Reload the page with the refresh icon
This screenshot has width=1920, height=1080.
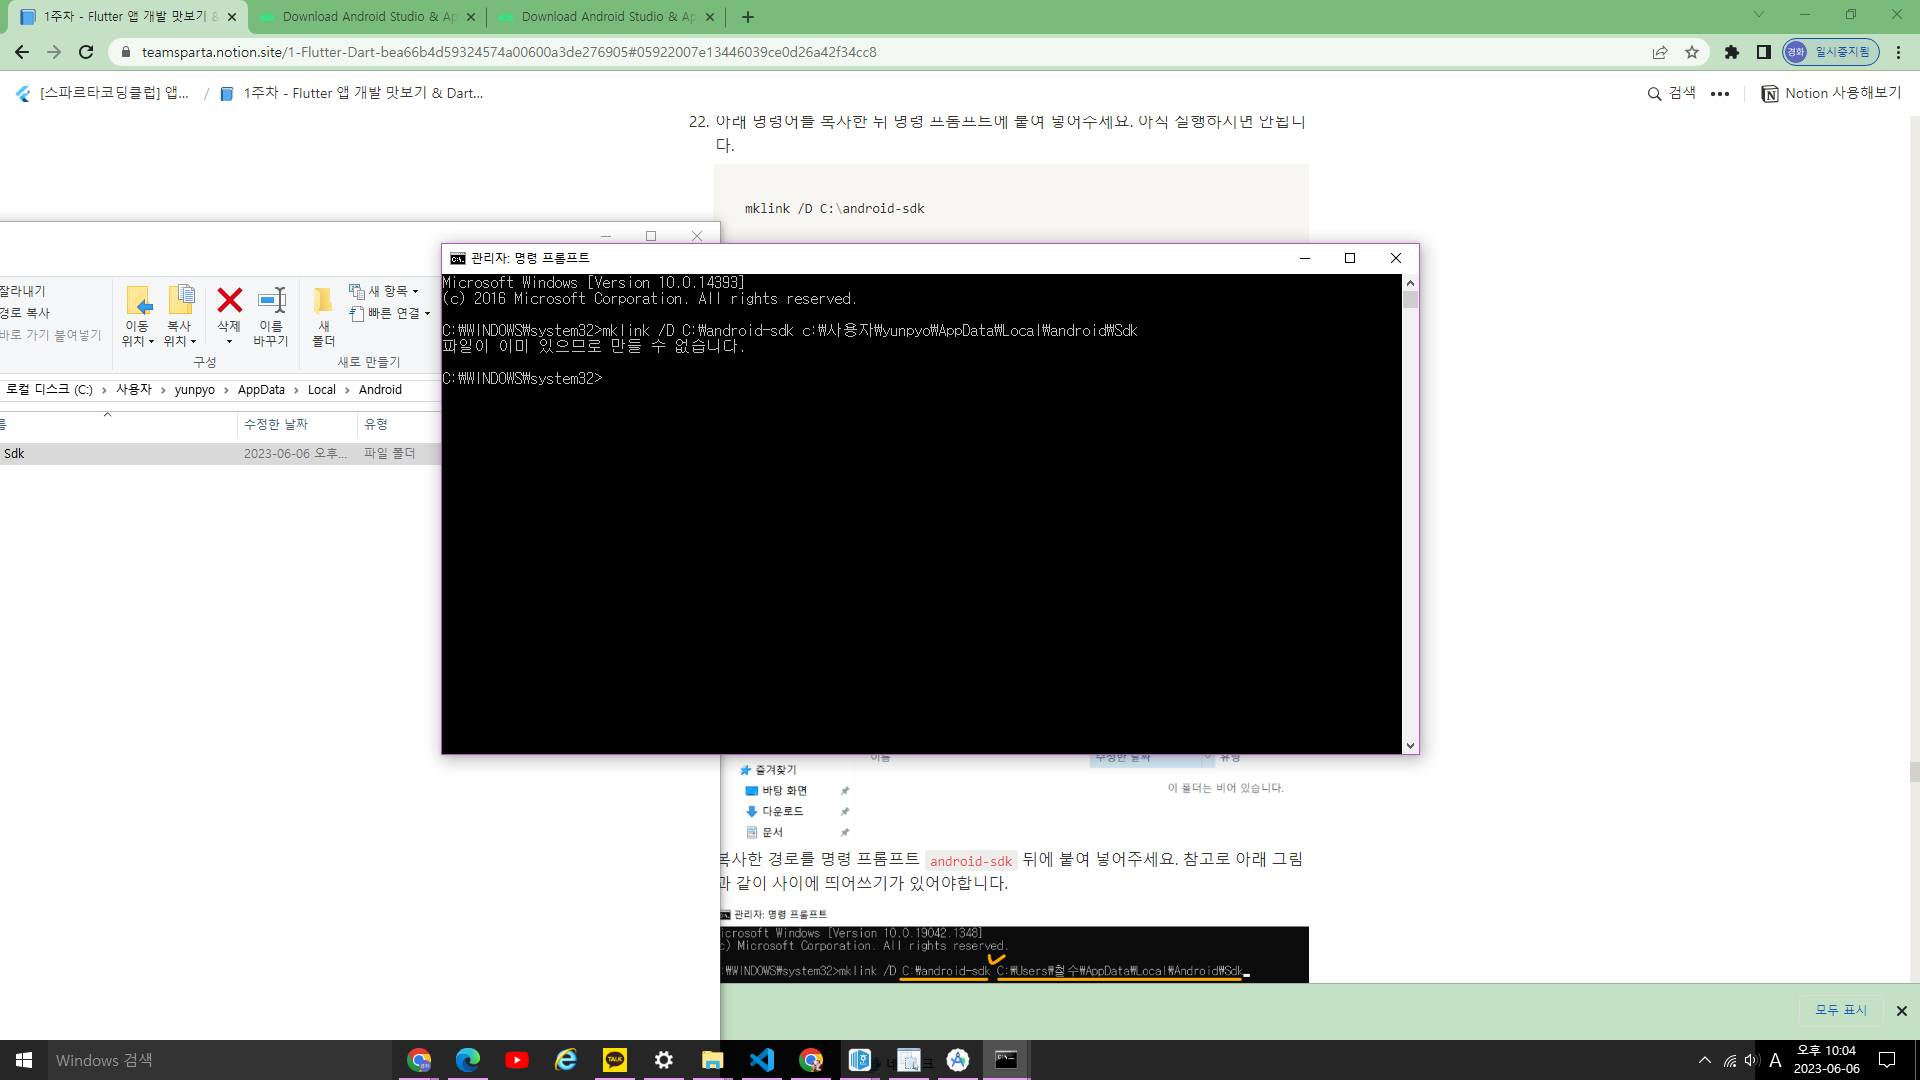pos(86,52)
